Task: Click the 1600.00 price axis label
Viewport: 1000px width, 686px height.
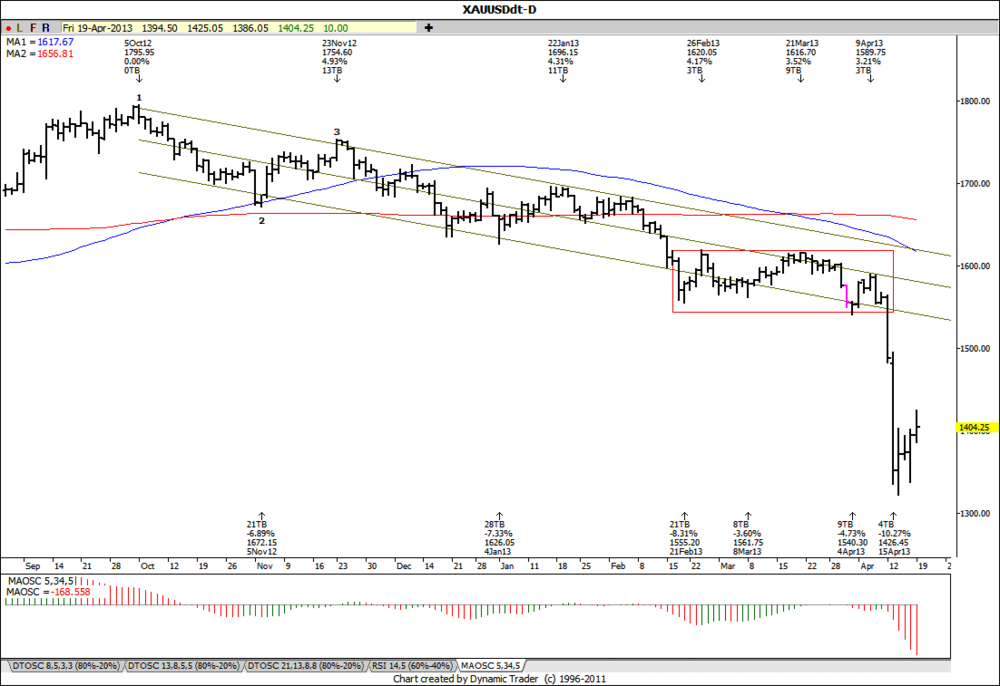Action: click(x=975, y=266)
